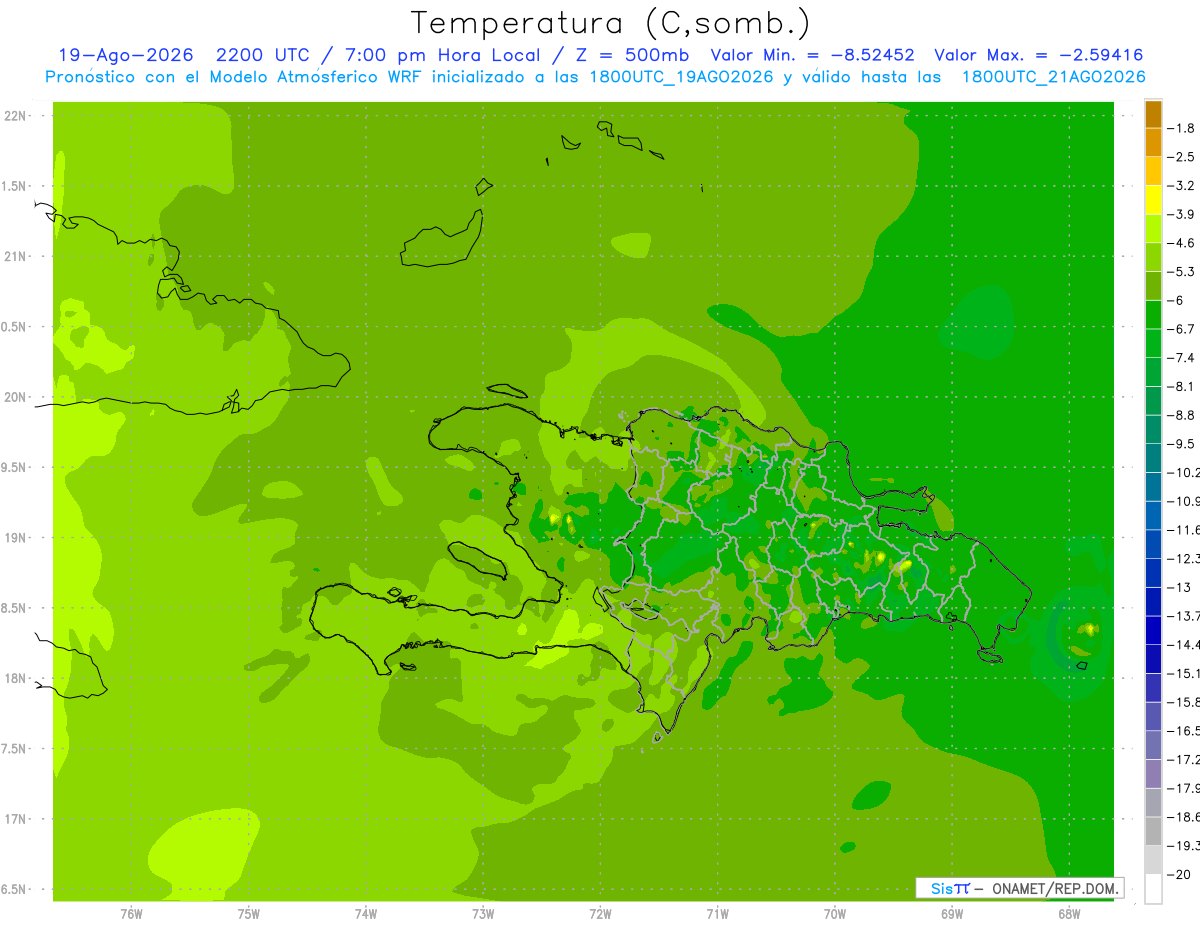
Task: Click the '18N' latitude axis label
Action: 16,678
